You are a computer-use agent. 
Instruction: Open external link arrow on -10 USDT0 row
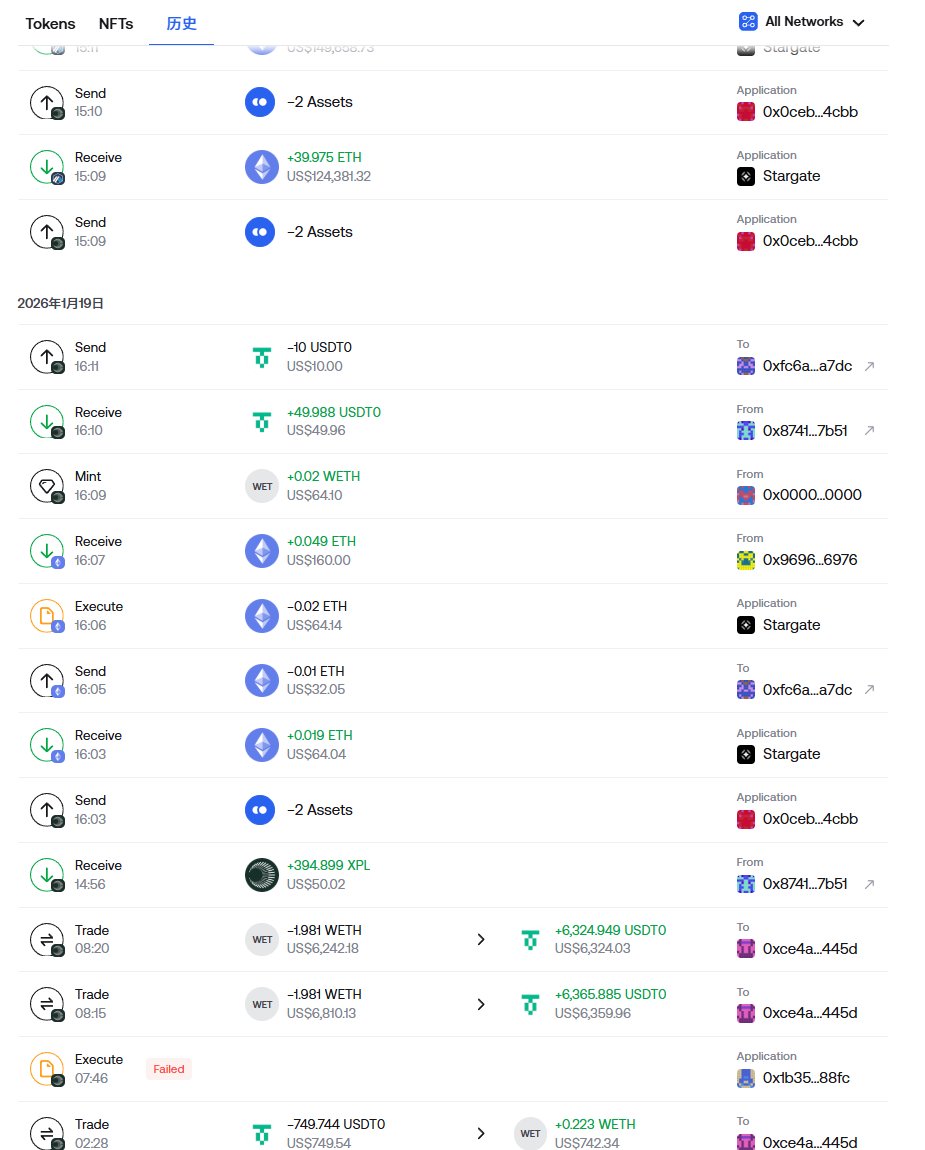(x=869, y=366)
